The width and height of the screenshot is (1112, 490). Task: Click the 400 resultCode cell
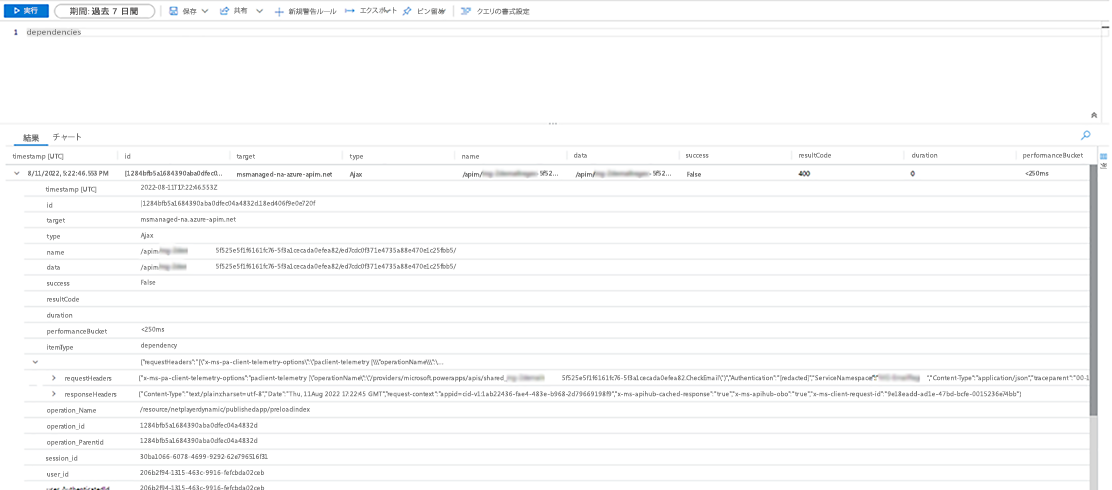pyautogui.click(x=804, y=173)
